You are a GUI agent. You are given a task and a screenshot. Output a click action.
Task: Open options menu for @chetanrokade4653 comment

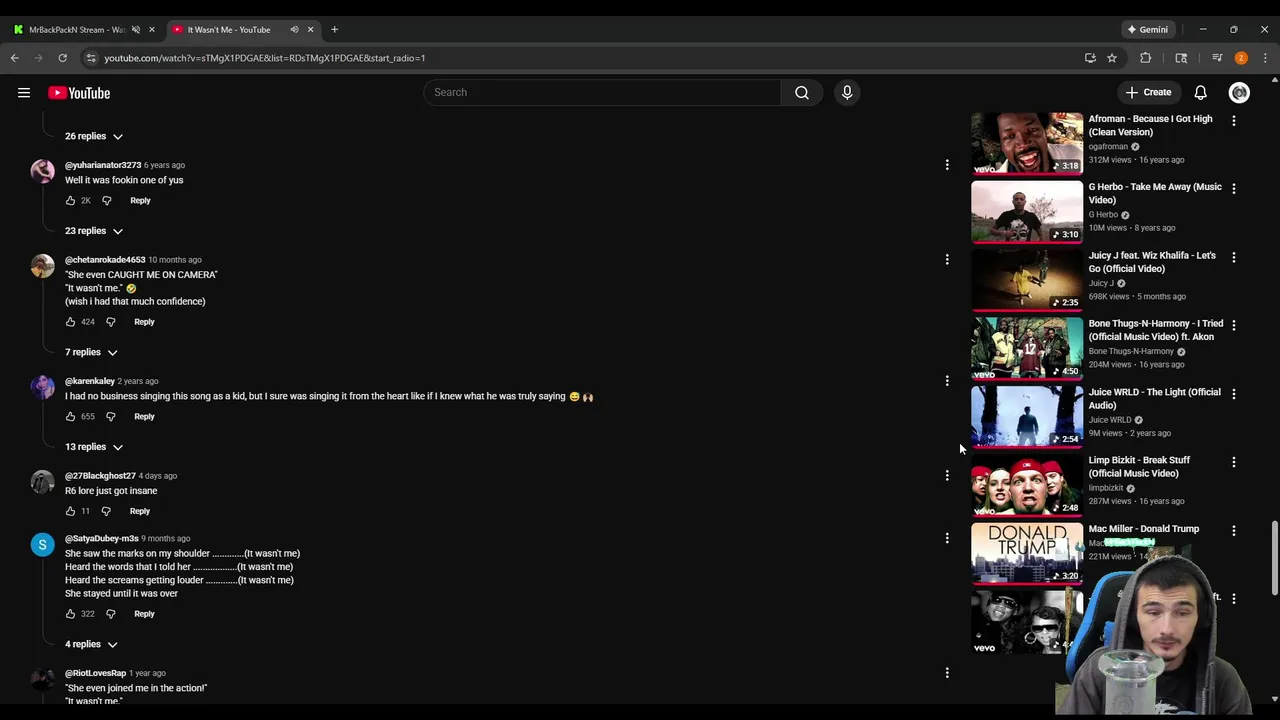click(947, 259)
